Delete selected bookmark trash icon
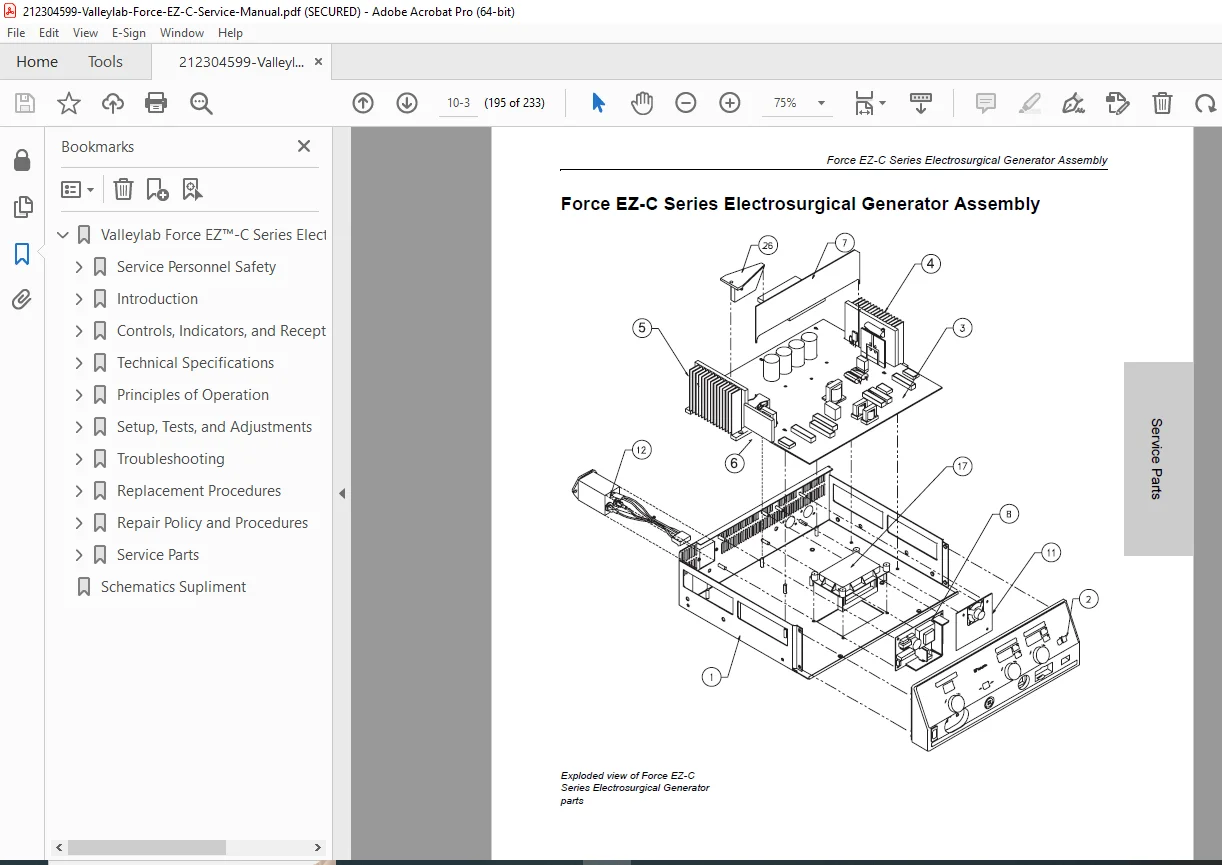Screen dimensions: 1222x865 tap(123, 189)
